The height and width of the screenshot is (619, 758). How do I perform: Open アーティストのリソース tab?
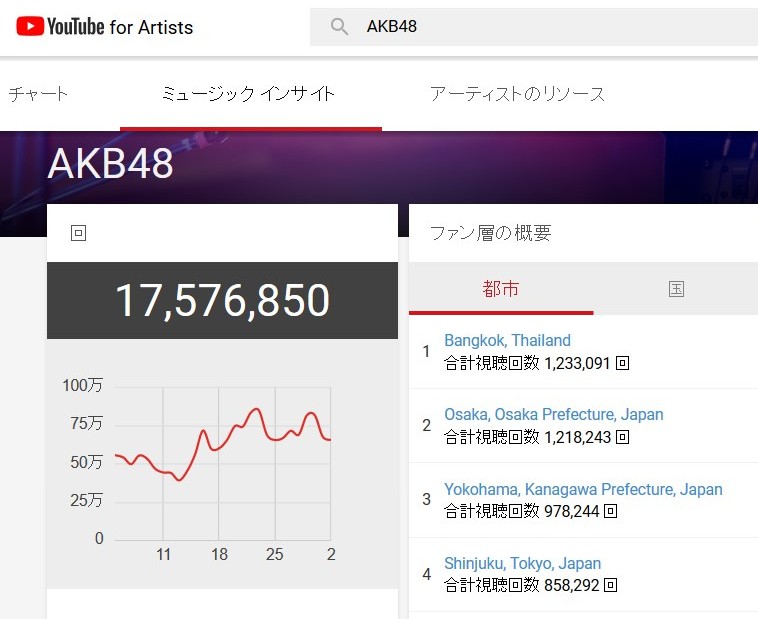pos(517,94)
